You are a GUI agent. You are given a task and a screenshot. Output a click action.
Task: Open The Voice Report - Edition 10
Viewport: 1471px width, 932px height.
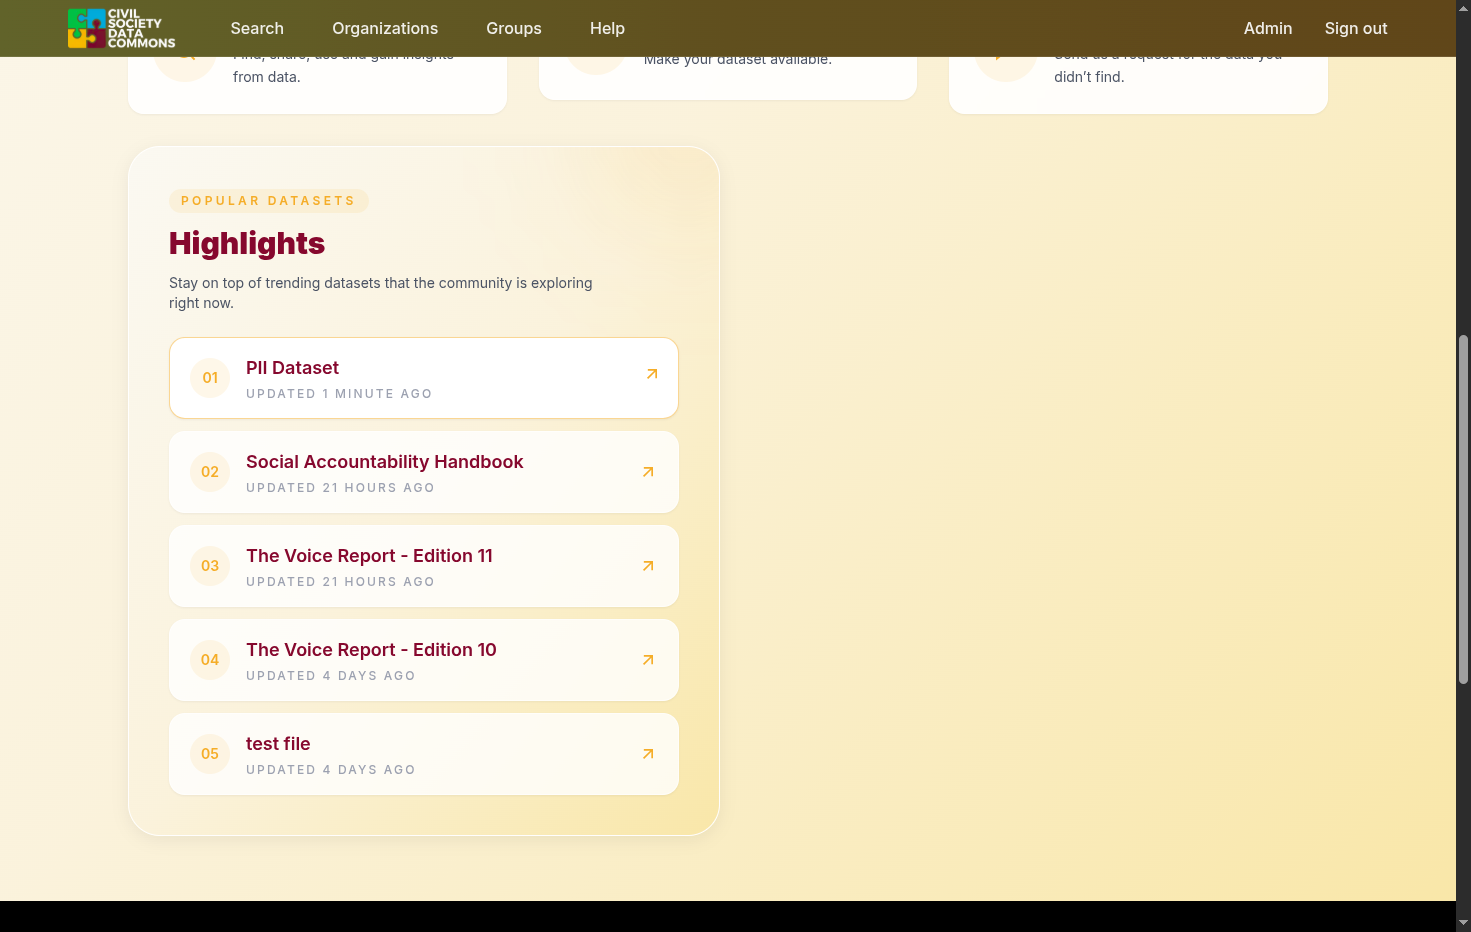click(x=371, y=650)
